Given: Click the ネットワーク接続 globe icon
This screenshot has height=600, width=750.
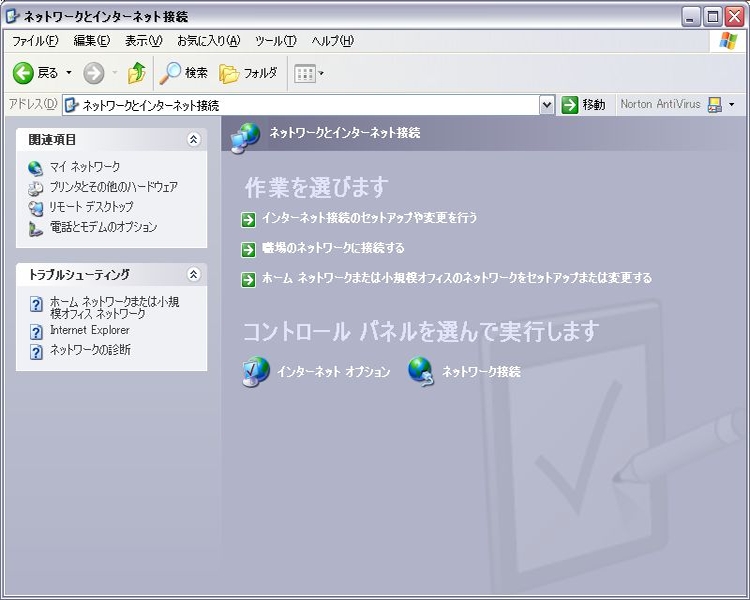Looking at the screenshot, I should coord(420,371).
